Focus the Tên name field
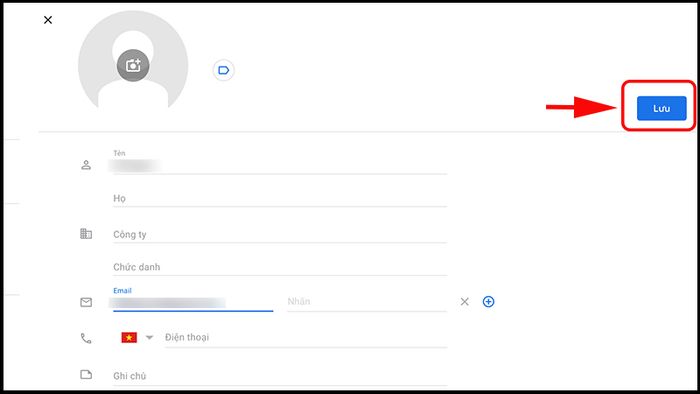This screenshot has width=700, height=394. click(280, 162)
